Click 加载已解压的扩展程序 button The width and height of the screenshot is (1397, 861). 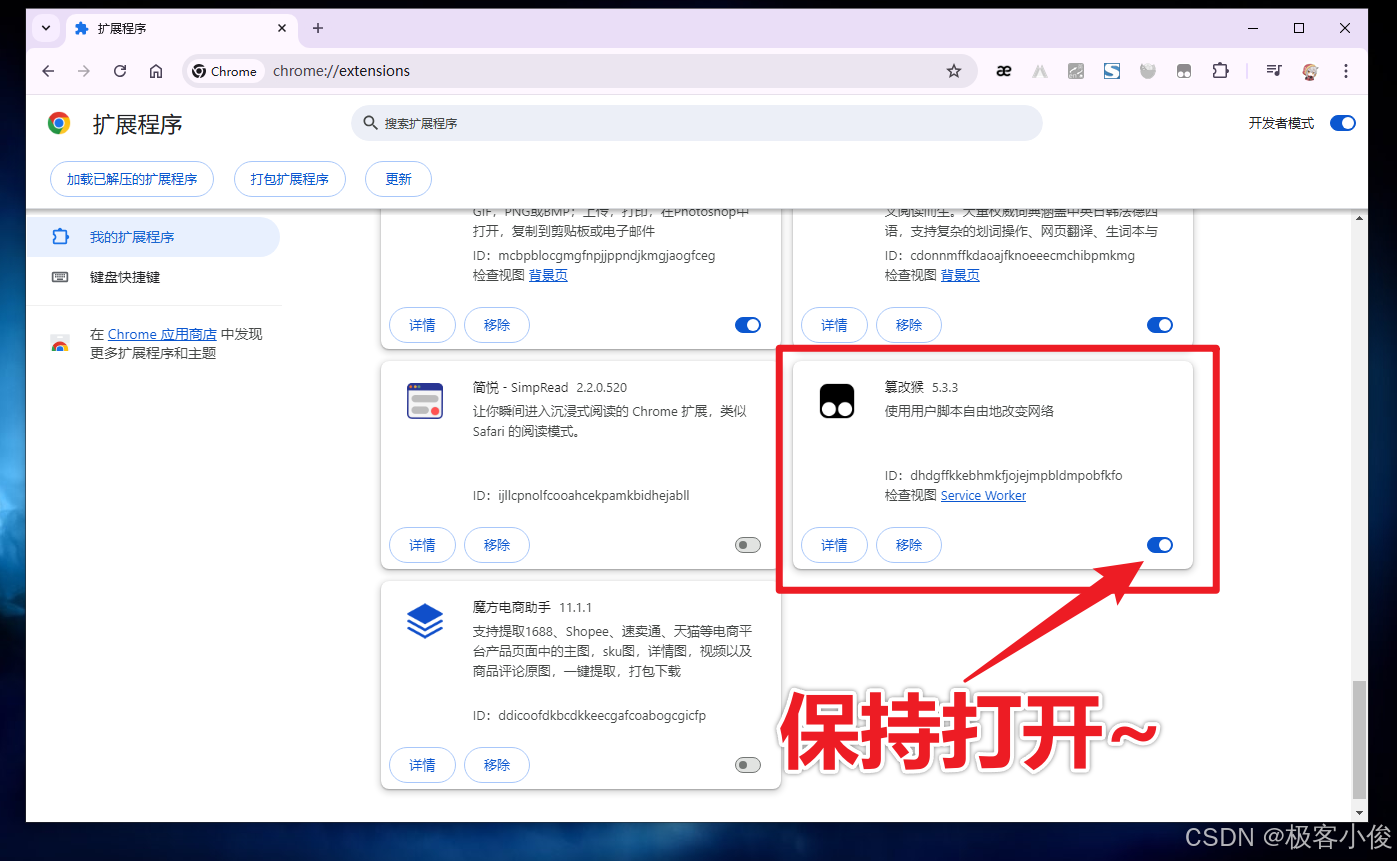(132, 179)
